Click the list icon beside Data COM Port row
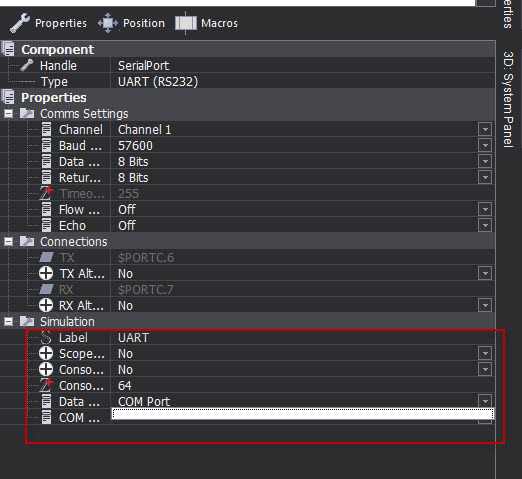 pos(46,401)
